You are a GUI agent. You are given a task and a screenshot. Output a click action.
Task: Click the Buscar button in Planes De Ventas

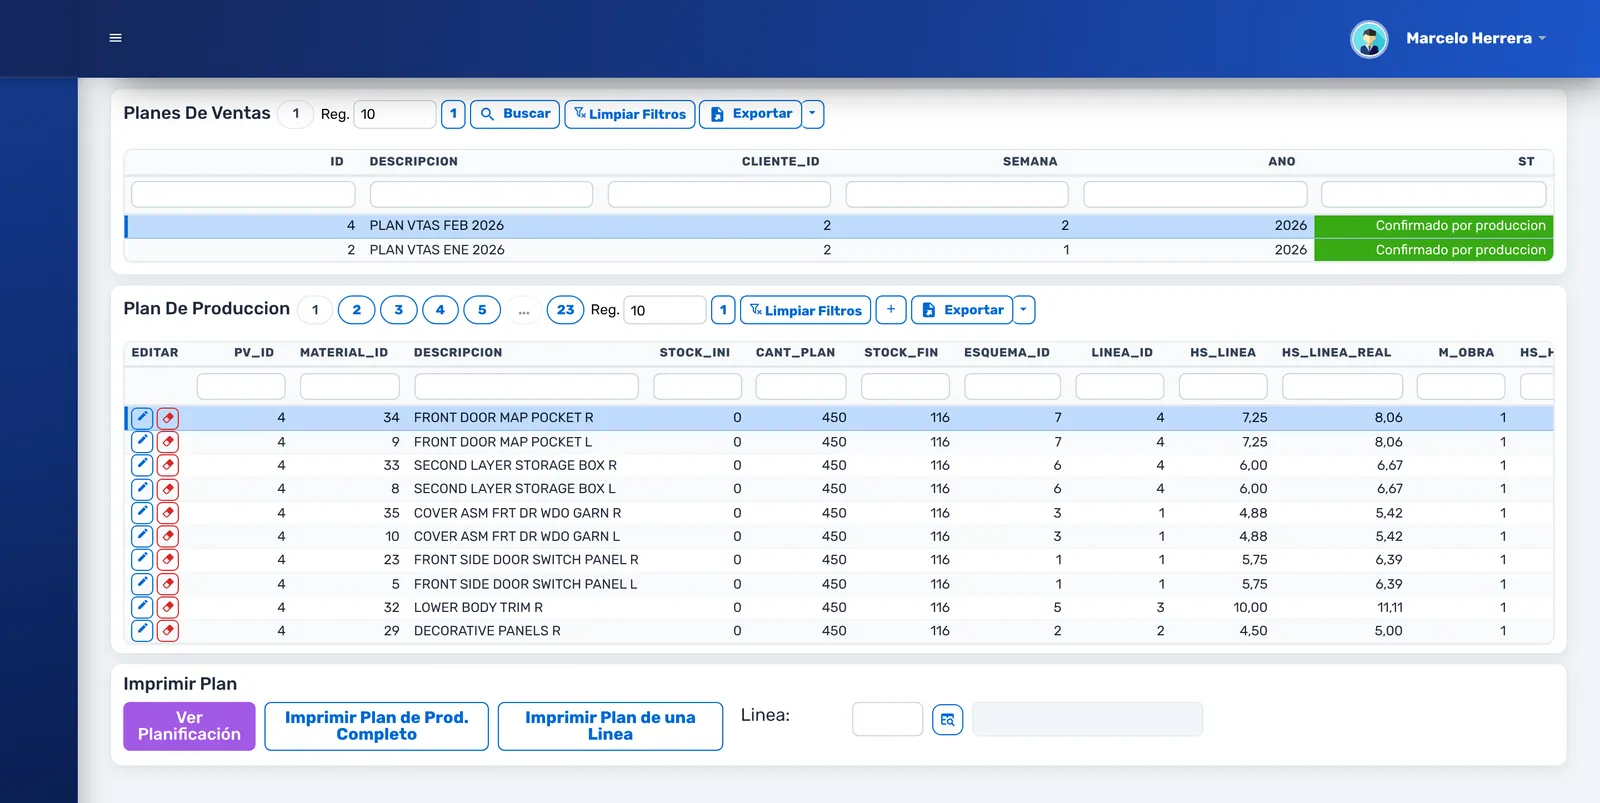point(515,114)
